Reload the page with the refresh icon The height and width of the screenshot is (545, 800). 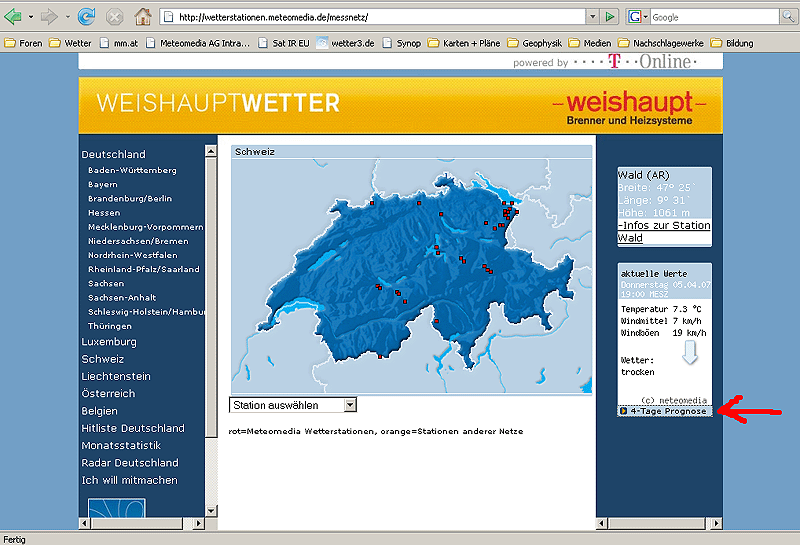[86, 17]
